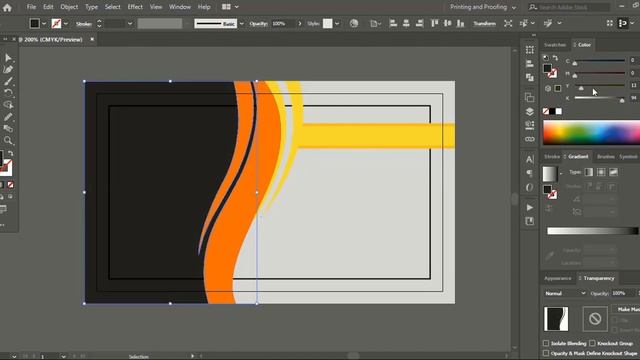Select the Paintbrush tool

pyautogui.click(x=8, y=81)
